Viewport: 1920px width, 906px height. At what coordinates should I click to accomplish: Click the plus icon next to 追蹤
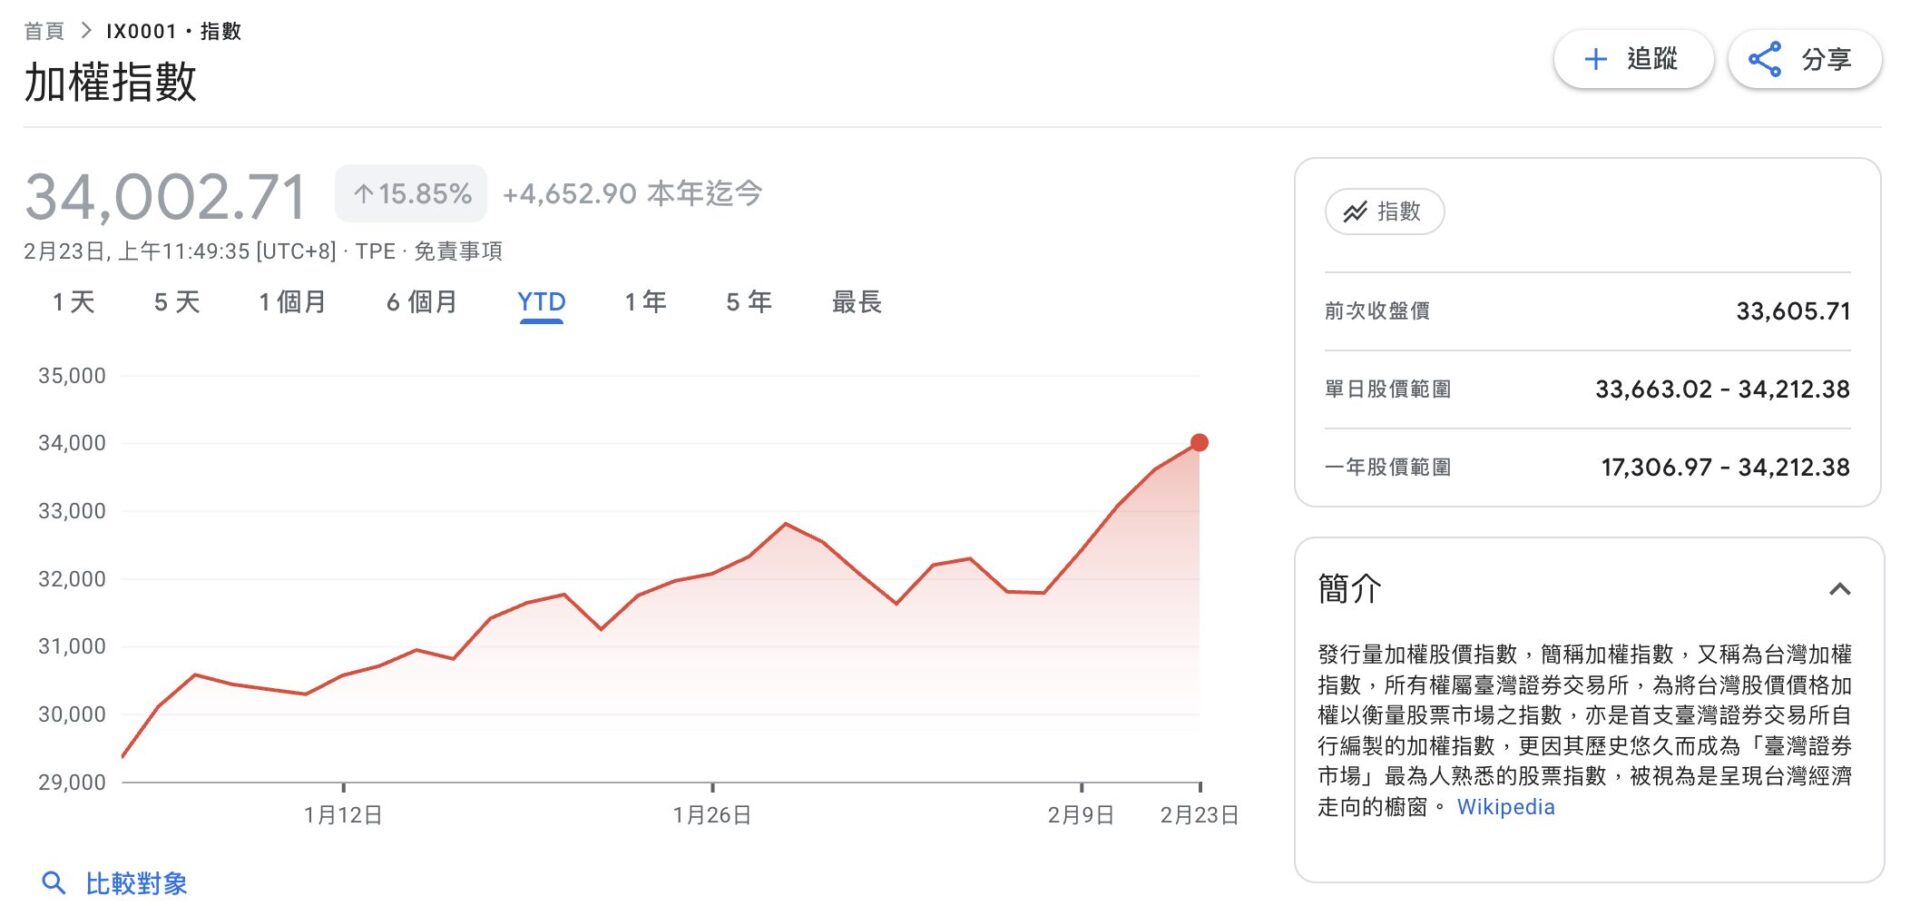(1594, 59)
